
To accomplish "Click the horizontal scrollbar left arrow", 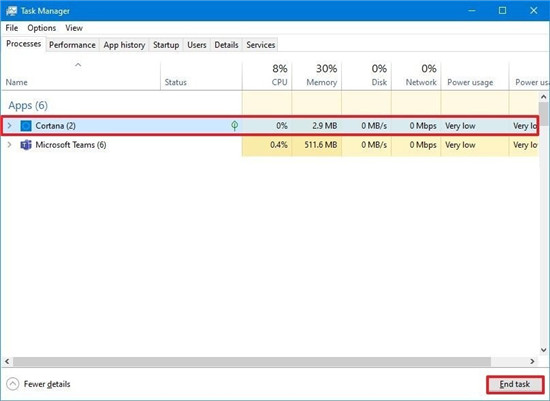I will (7, 361).
